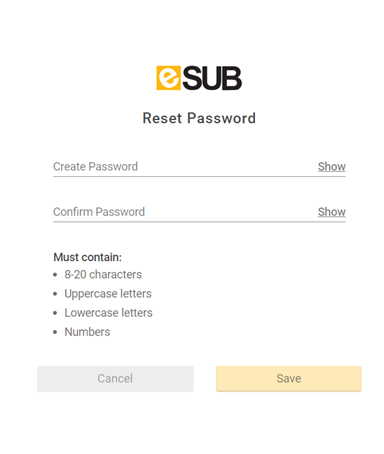Show the Create Password field contents

pos(332,166)
